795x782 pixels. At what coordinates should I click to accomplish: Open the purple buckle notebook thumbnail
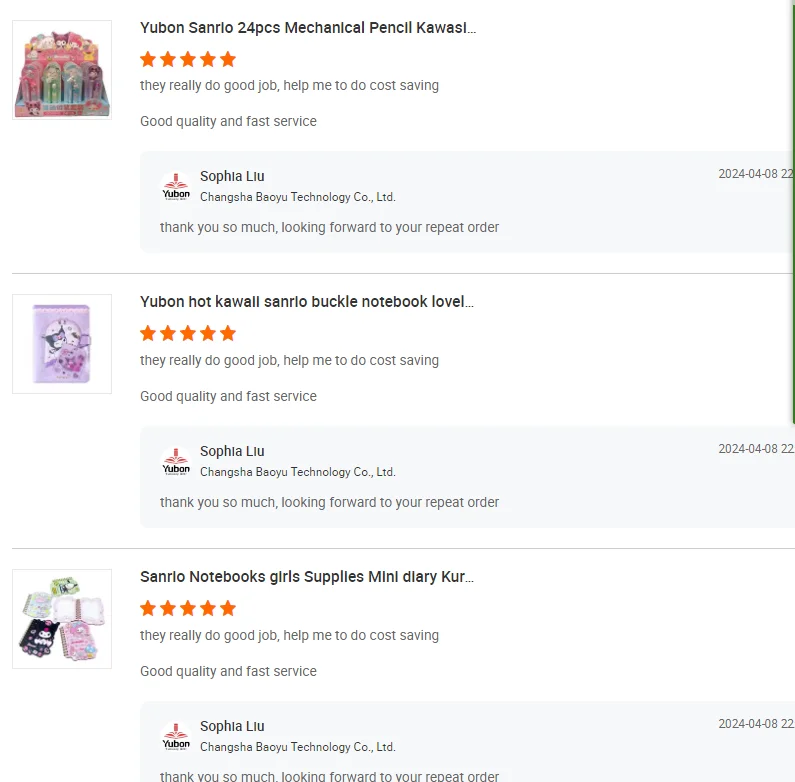tap(62, 344)
